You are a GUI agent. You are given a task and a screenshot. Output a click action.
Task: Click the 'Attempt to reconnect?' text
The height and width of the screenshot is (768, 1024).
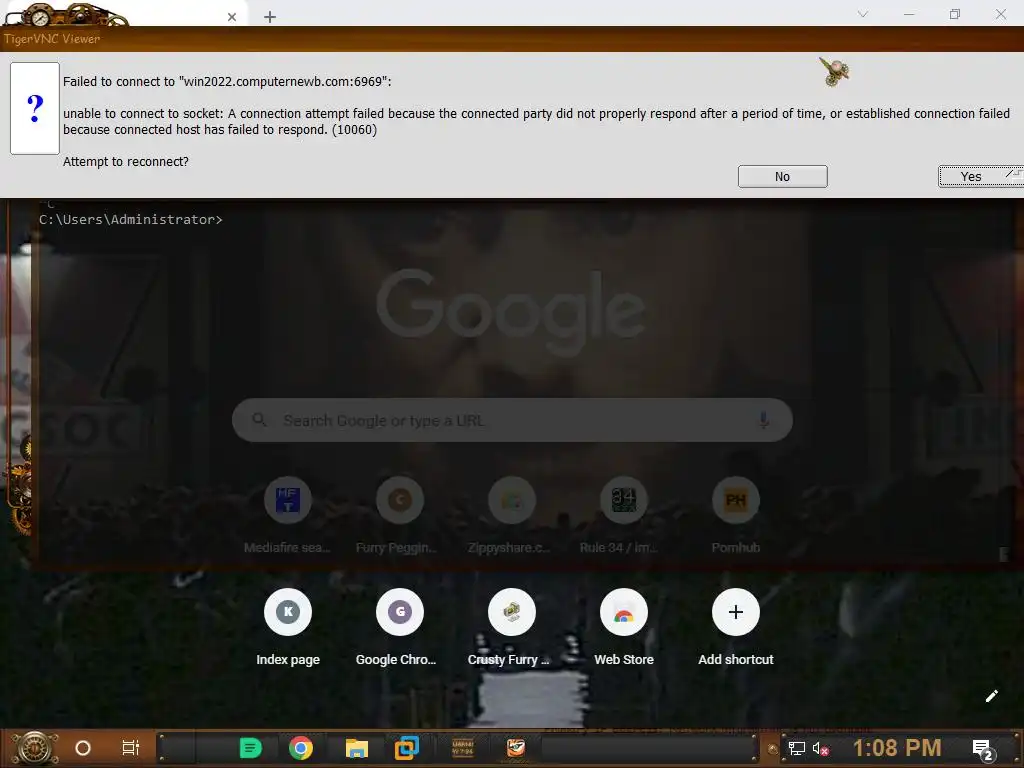click(126, 161)
